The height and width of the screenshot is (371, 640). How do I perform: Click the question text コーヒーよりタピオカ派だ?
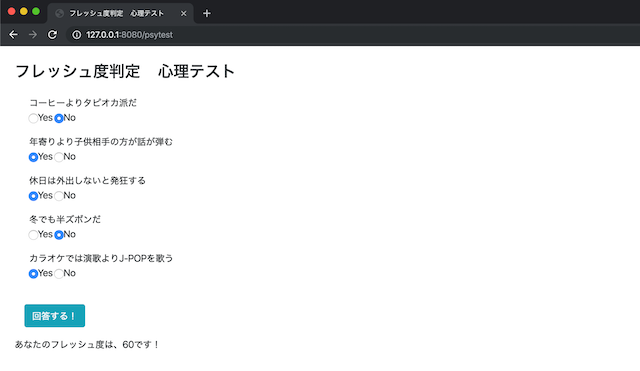[x=83, y=102]
